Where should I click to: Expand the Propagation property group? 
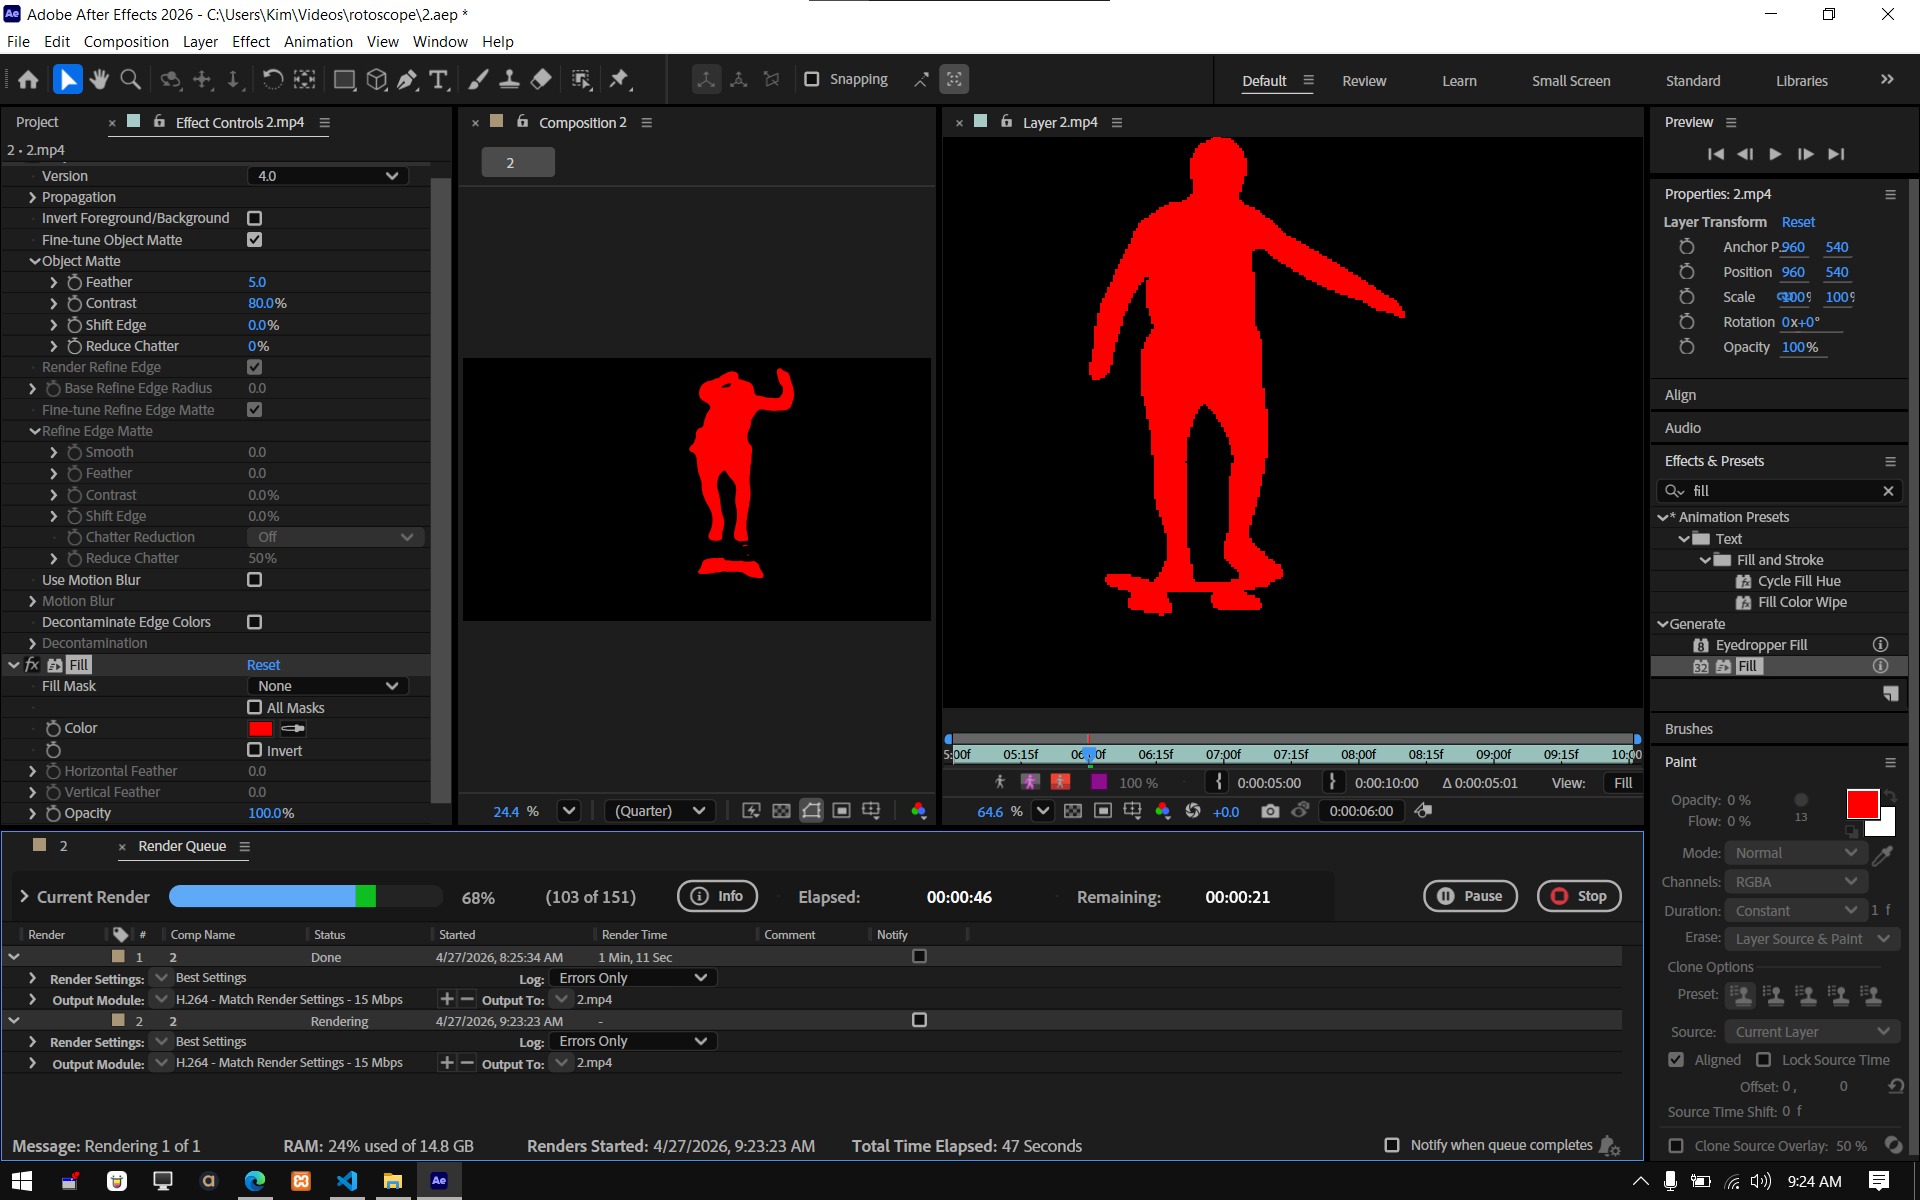32,197
